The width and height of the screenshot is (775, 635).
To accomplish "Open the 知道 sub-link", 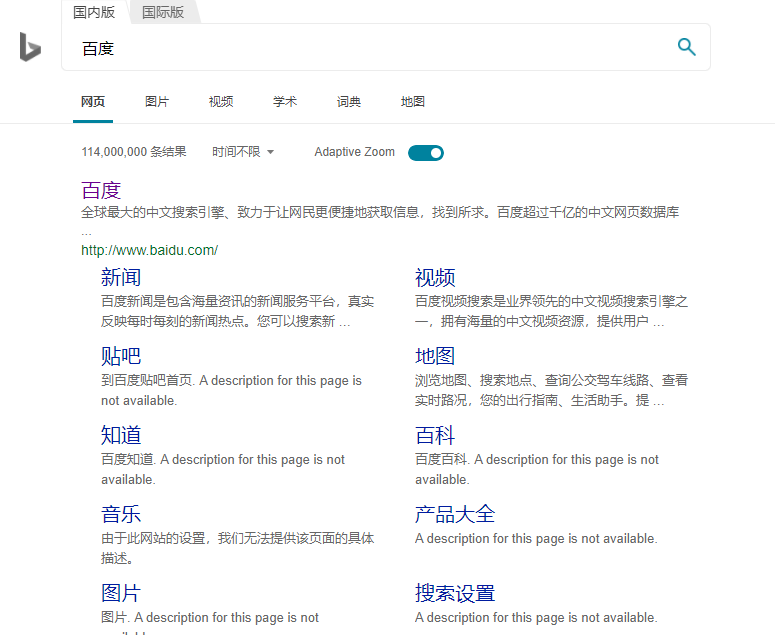I will [x=121, y=435].
